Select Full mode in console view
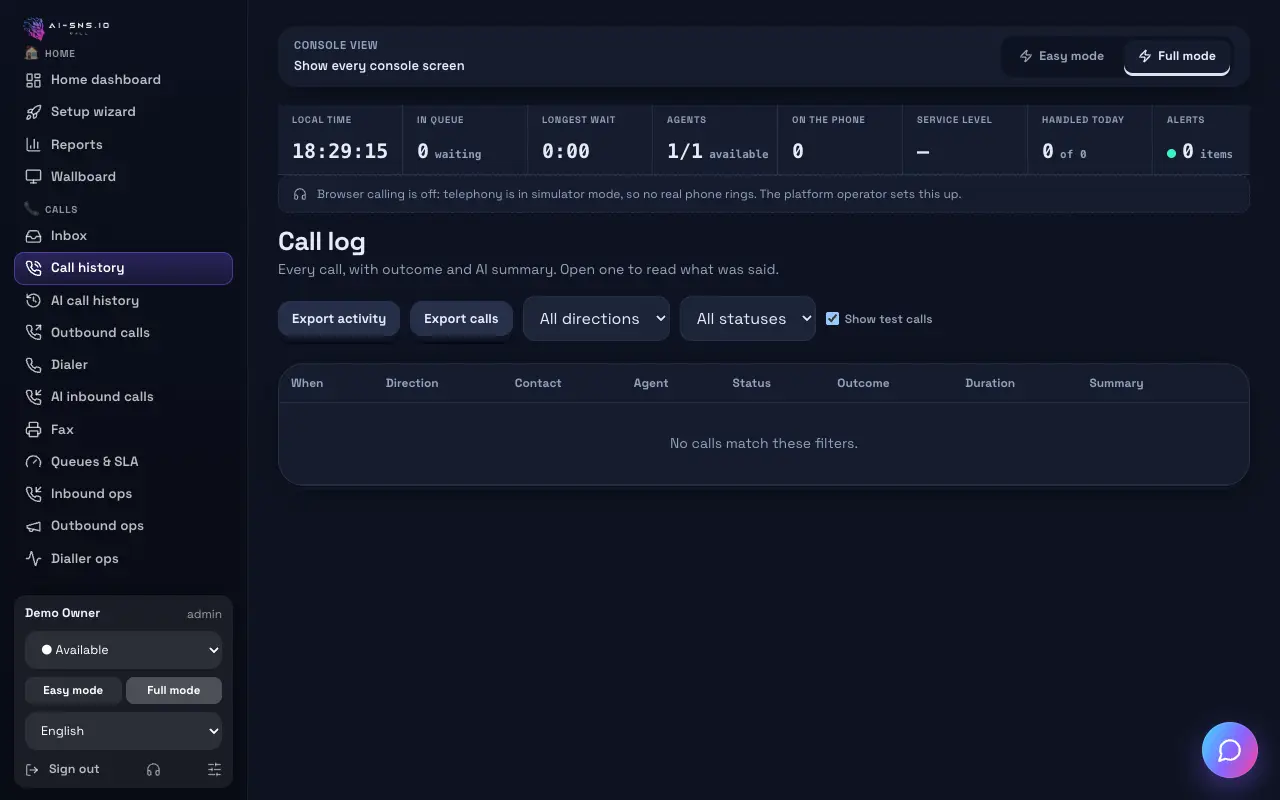The height and width of the screenshot is (800, 1280). click(1177, 56)
